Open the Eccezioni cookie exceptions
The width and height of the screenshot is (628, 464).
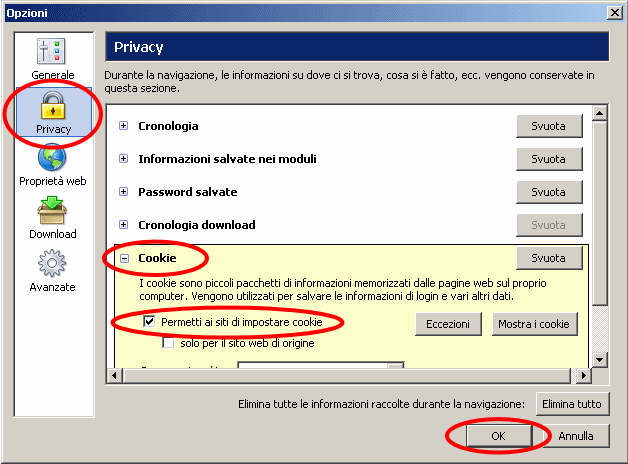click(448, 324)
